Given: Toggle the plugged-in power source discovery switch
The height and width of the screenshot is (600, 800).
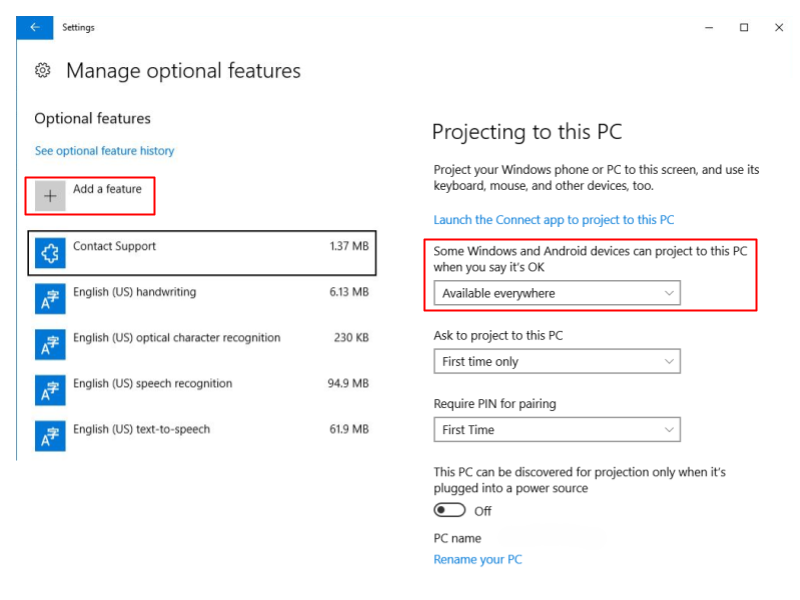Looking at the screenshot, I should pyautogui.click(x=450, y=511).
